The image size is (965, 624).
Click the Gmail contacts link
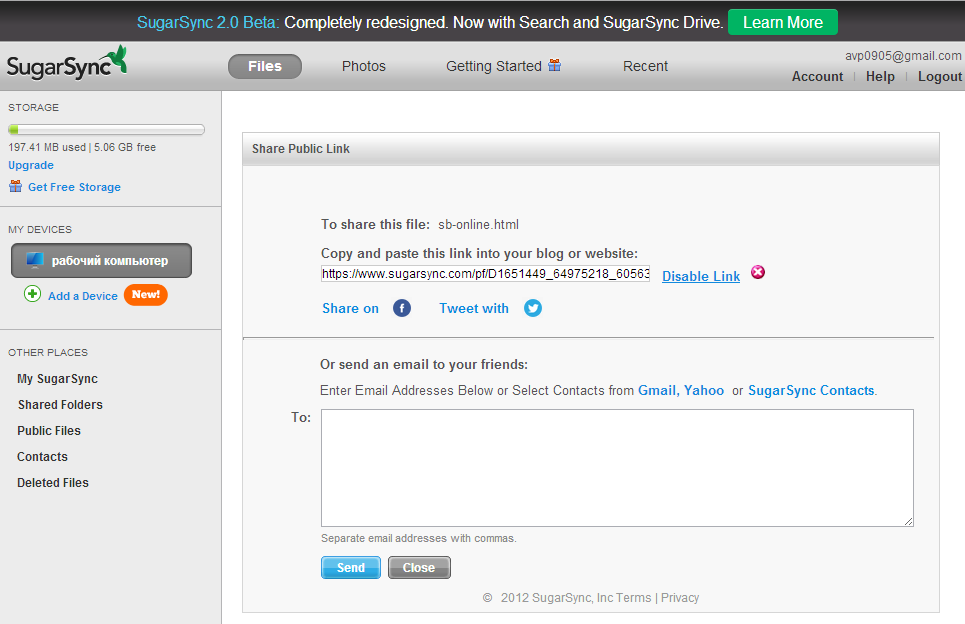click(657, 390)
